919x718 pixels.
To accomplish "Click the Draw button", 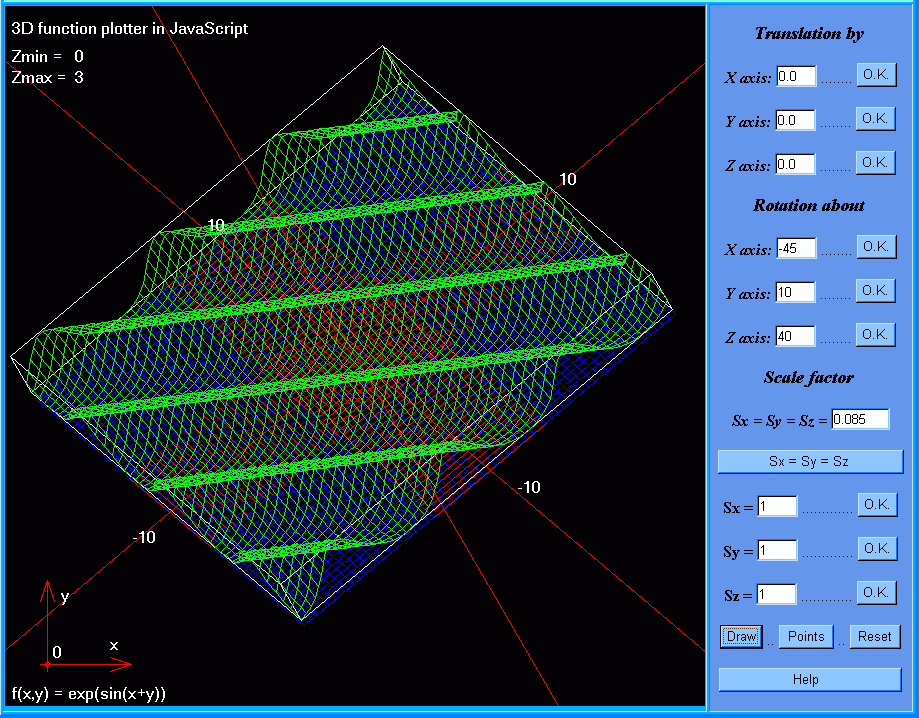I will [741, 637].
